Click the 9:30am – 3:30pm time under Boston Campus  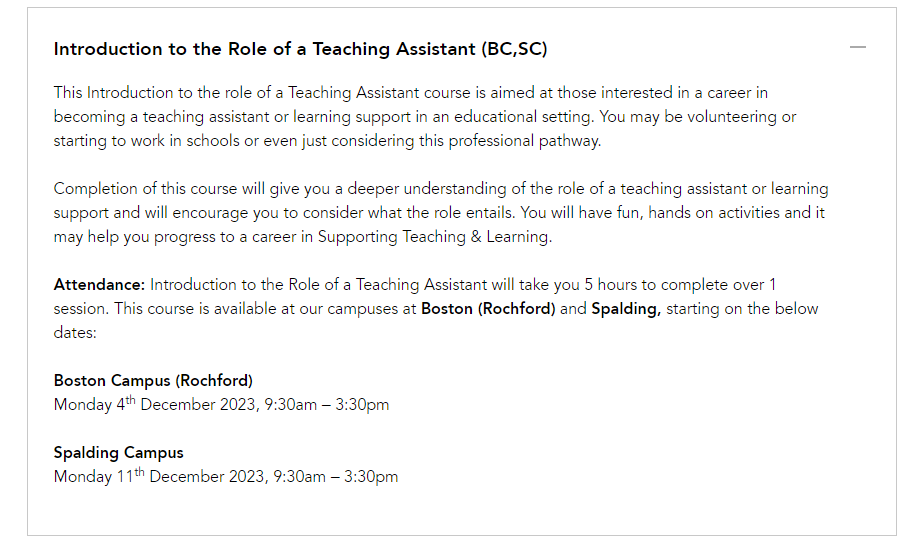click(326, 405)
